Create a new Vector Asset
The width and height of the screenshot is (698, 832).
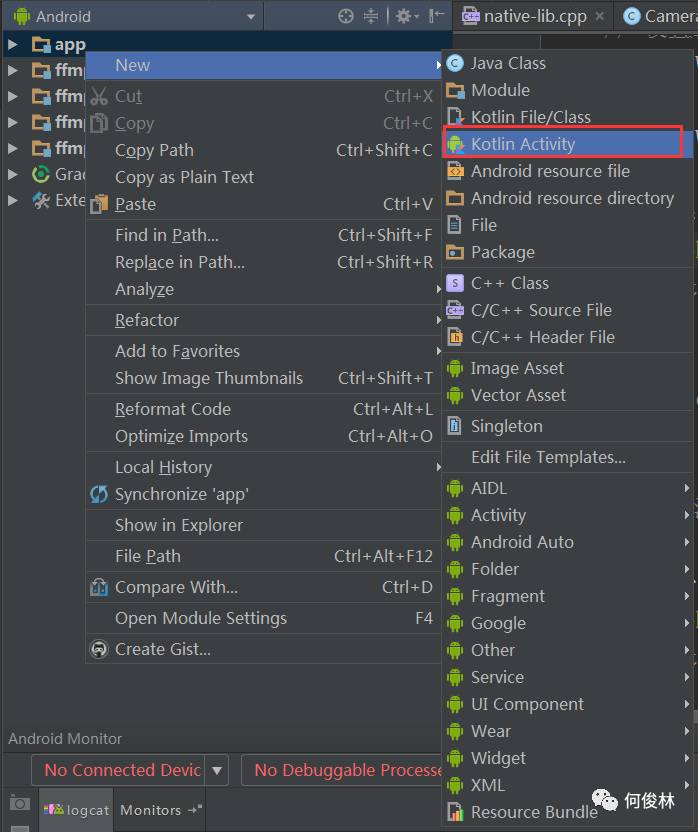(567, 395)
